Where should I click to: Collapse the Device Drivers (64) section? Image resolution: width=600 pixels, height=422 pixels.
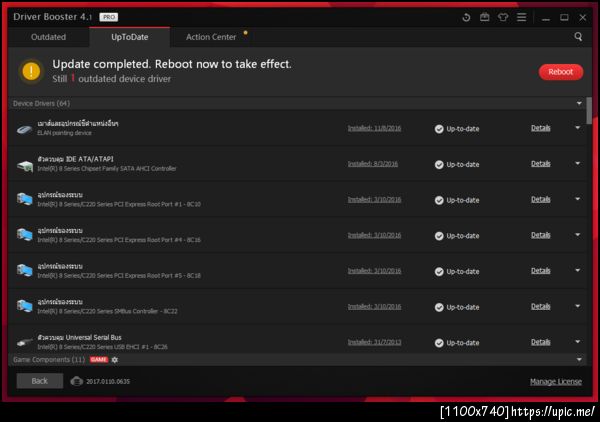pyautogui.click(x=579, y=103)
